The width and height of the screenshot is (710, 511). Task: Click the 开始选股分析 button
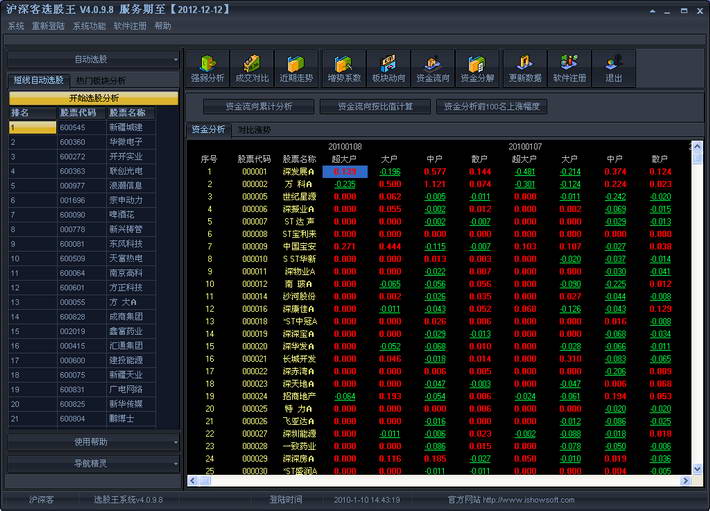point(94,98)
